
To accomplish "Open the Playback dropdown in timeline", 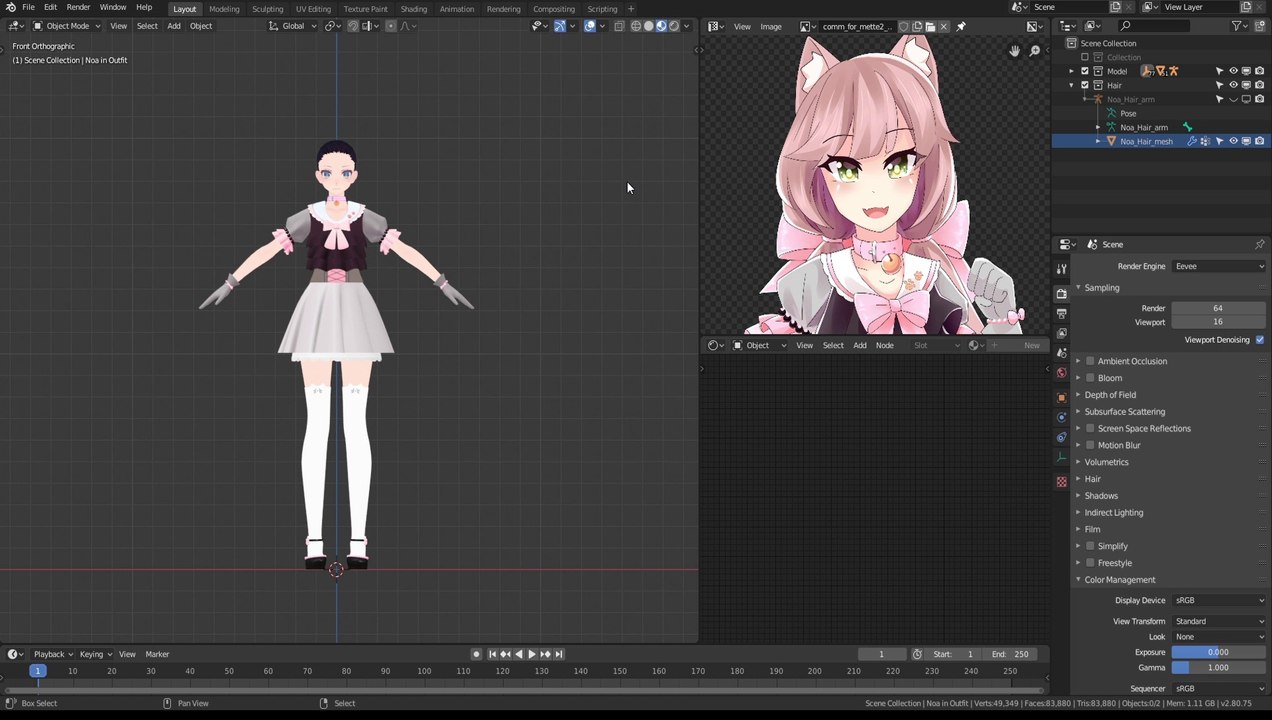I will pyautogui.click(x=53, y=654).
